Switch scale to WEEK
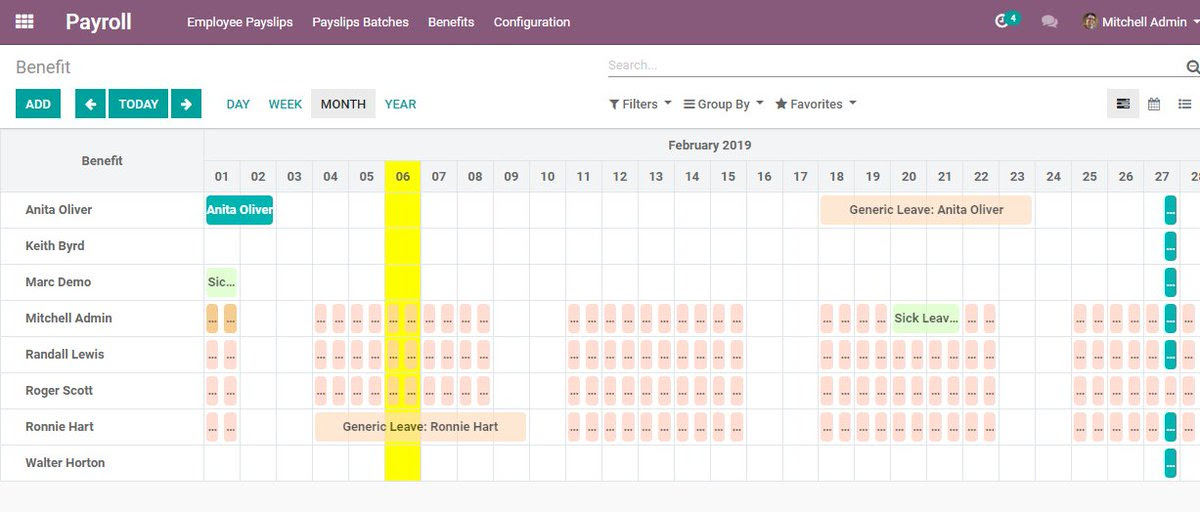1200x512 pixels. click(x=285, y=104)
